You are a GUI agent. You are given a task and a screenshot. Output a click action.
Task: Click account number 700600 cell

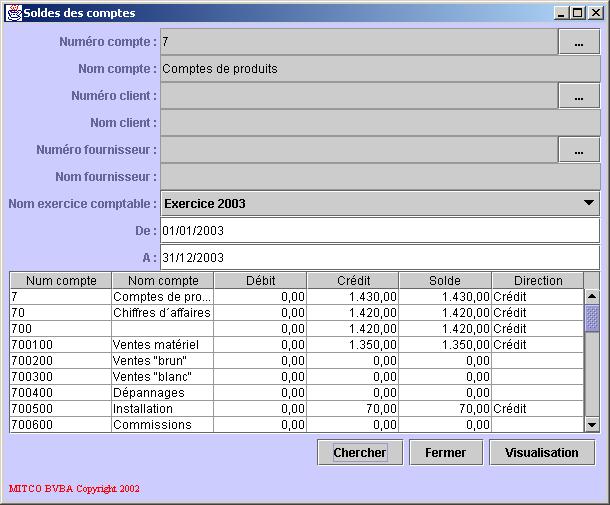click(x=61, y=424)
